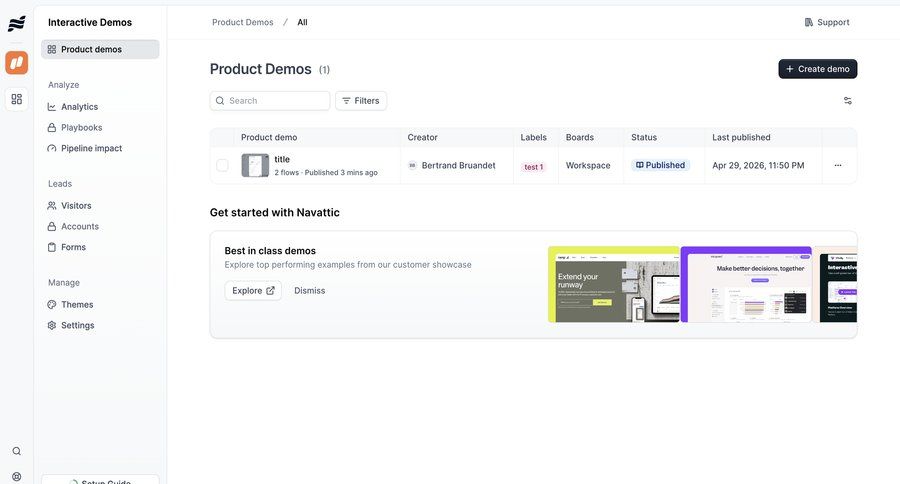The width and height of the screenshot is (900, 484).
Task: Click the Product Demos breadcrumb link
Action: click(x=242, y=22)
